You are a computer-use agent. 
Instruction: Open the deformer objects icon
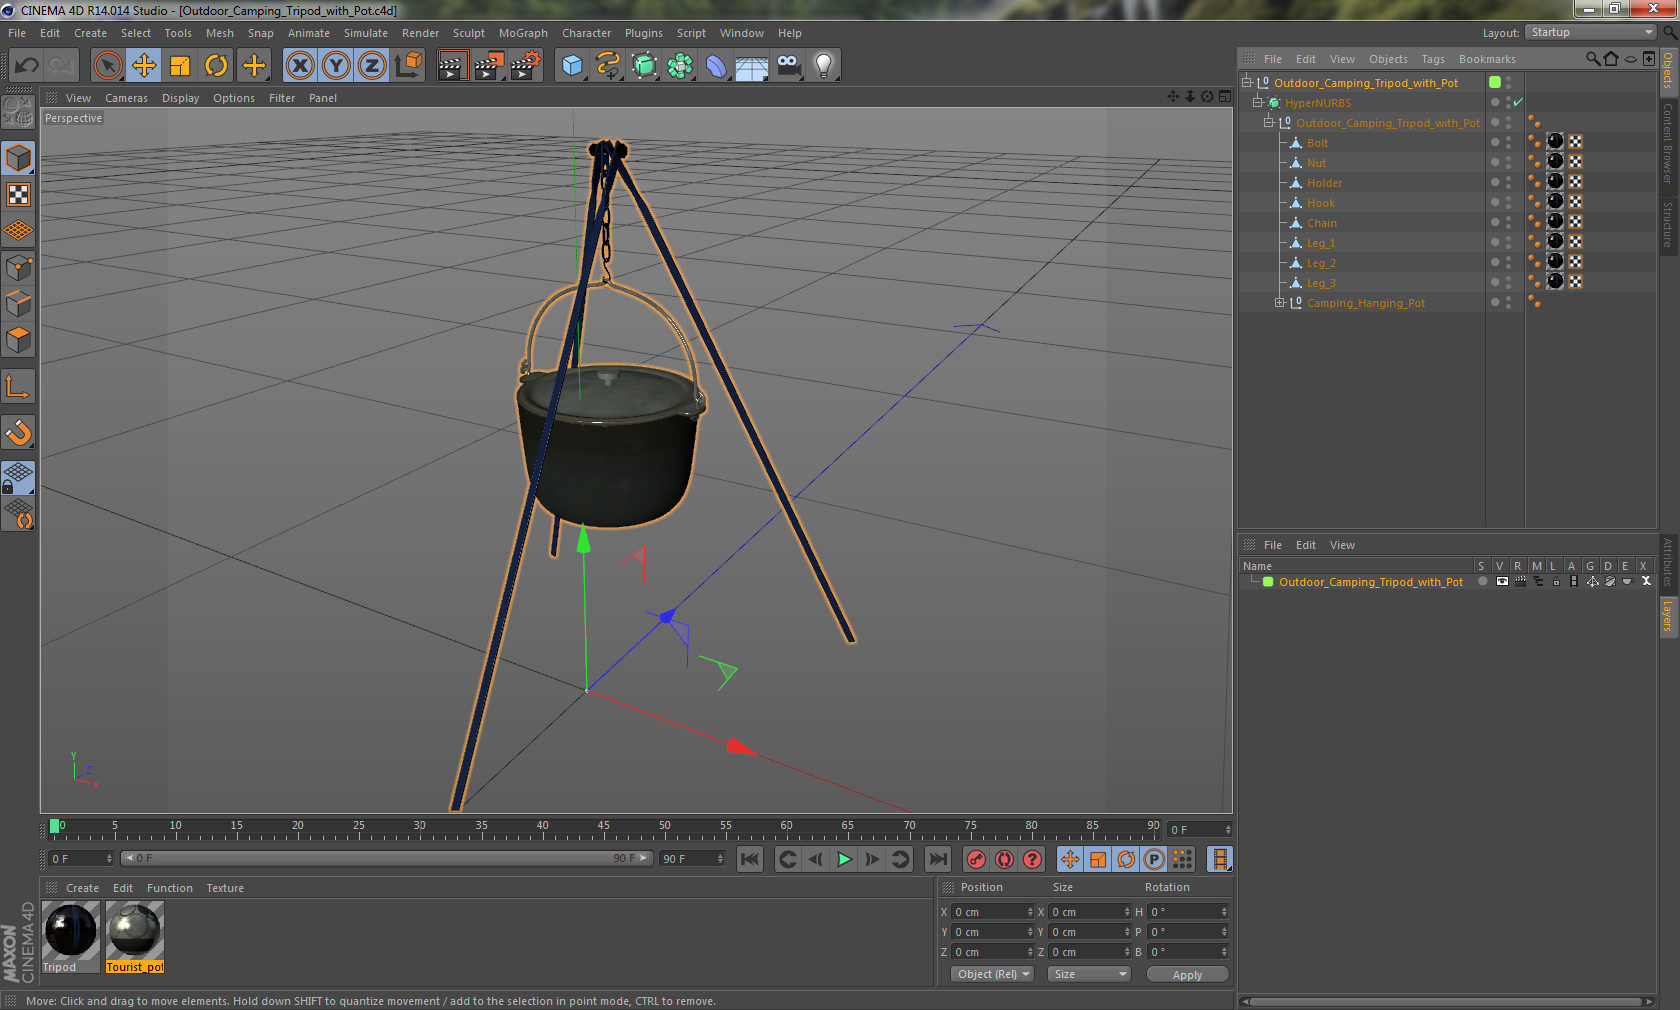(x=716, y=66)
